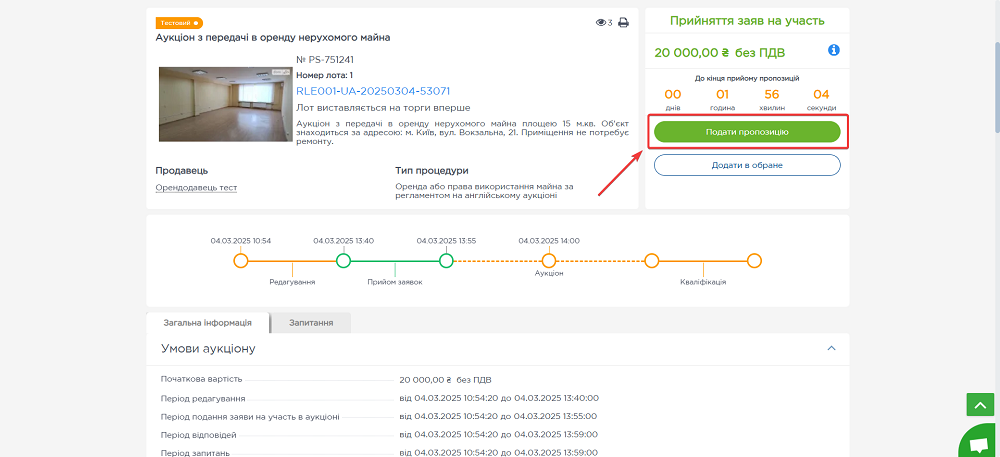Click green timeline marker at 04.03.2025 13:40
The height and width of the screenshot is (457, 1000).
coord(343,261)
